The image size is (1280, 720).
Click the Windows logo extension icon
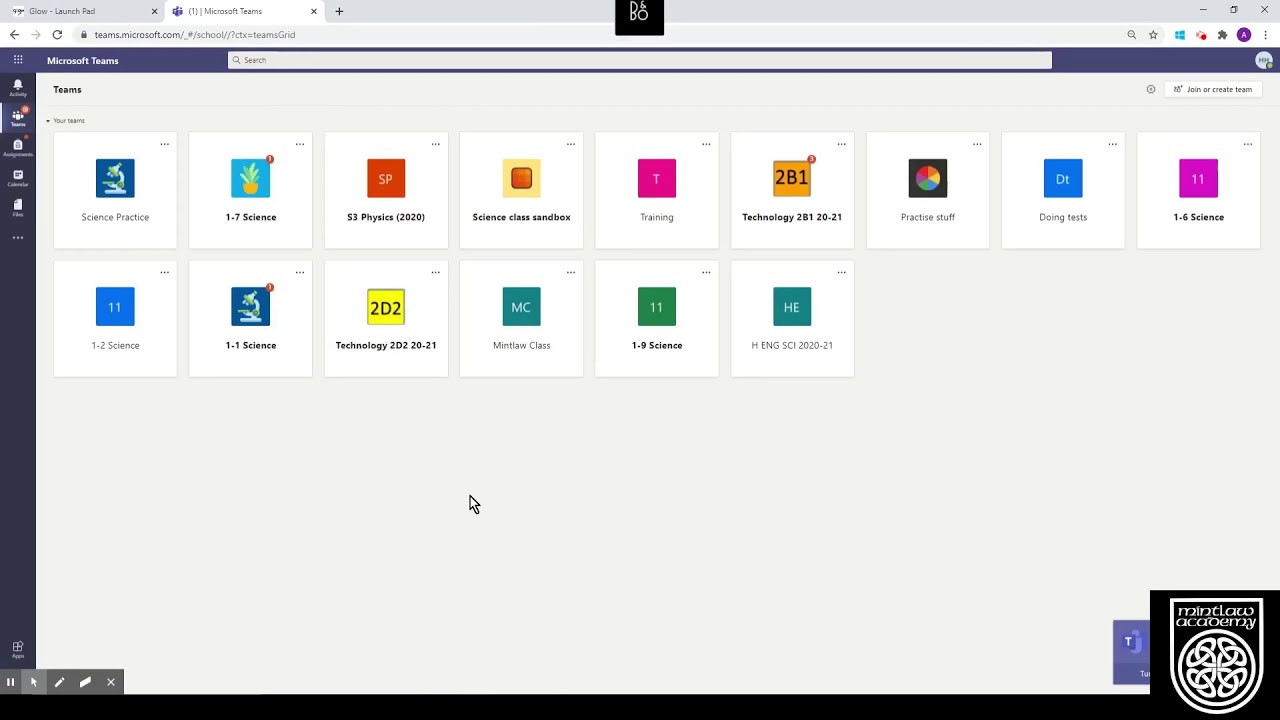coord(1180,35)
